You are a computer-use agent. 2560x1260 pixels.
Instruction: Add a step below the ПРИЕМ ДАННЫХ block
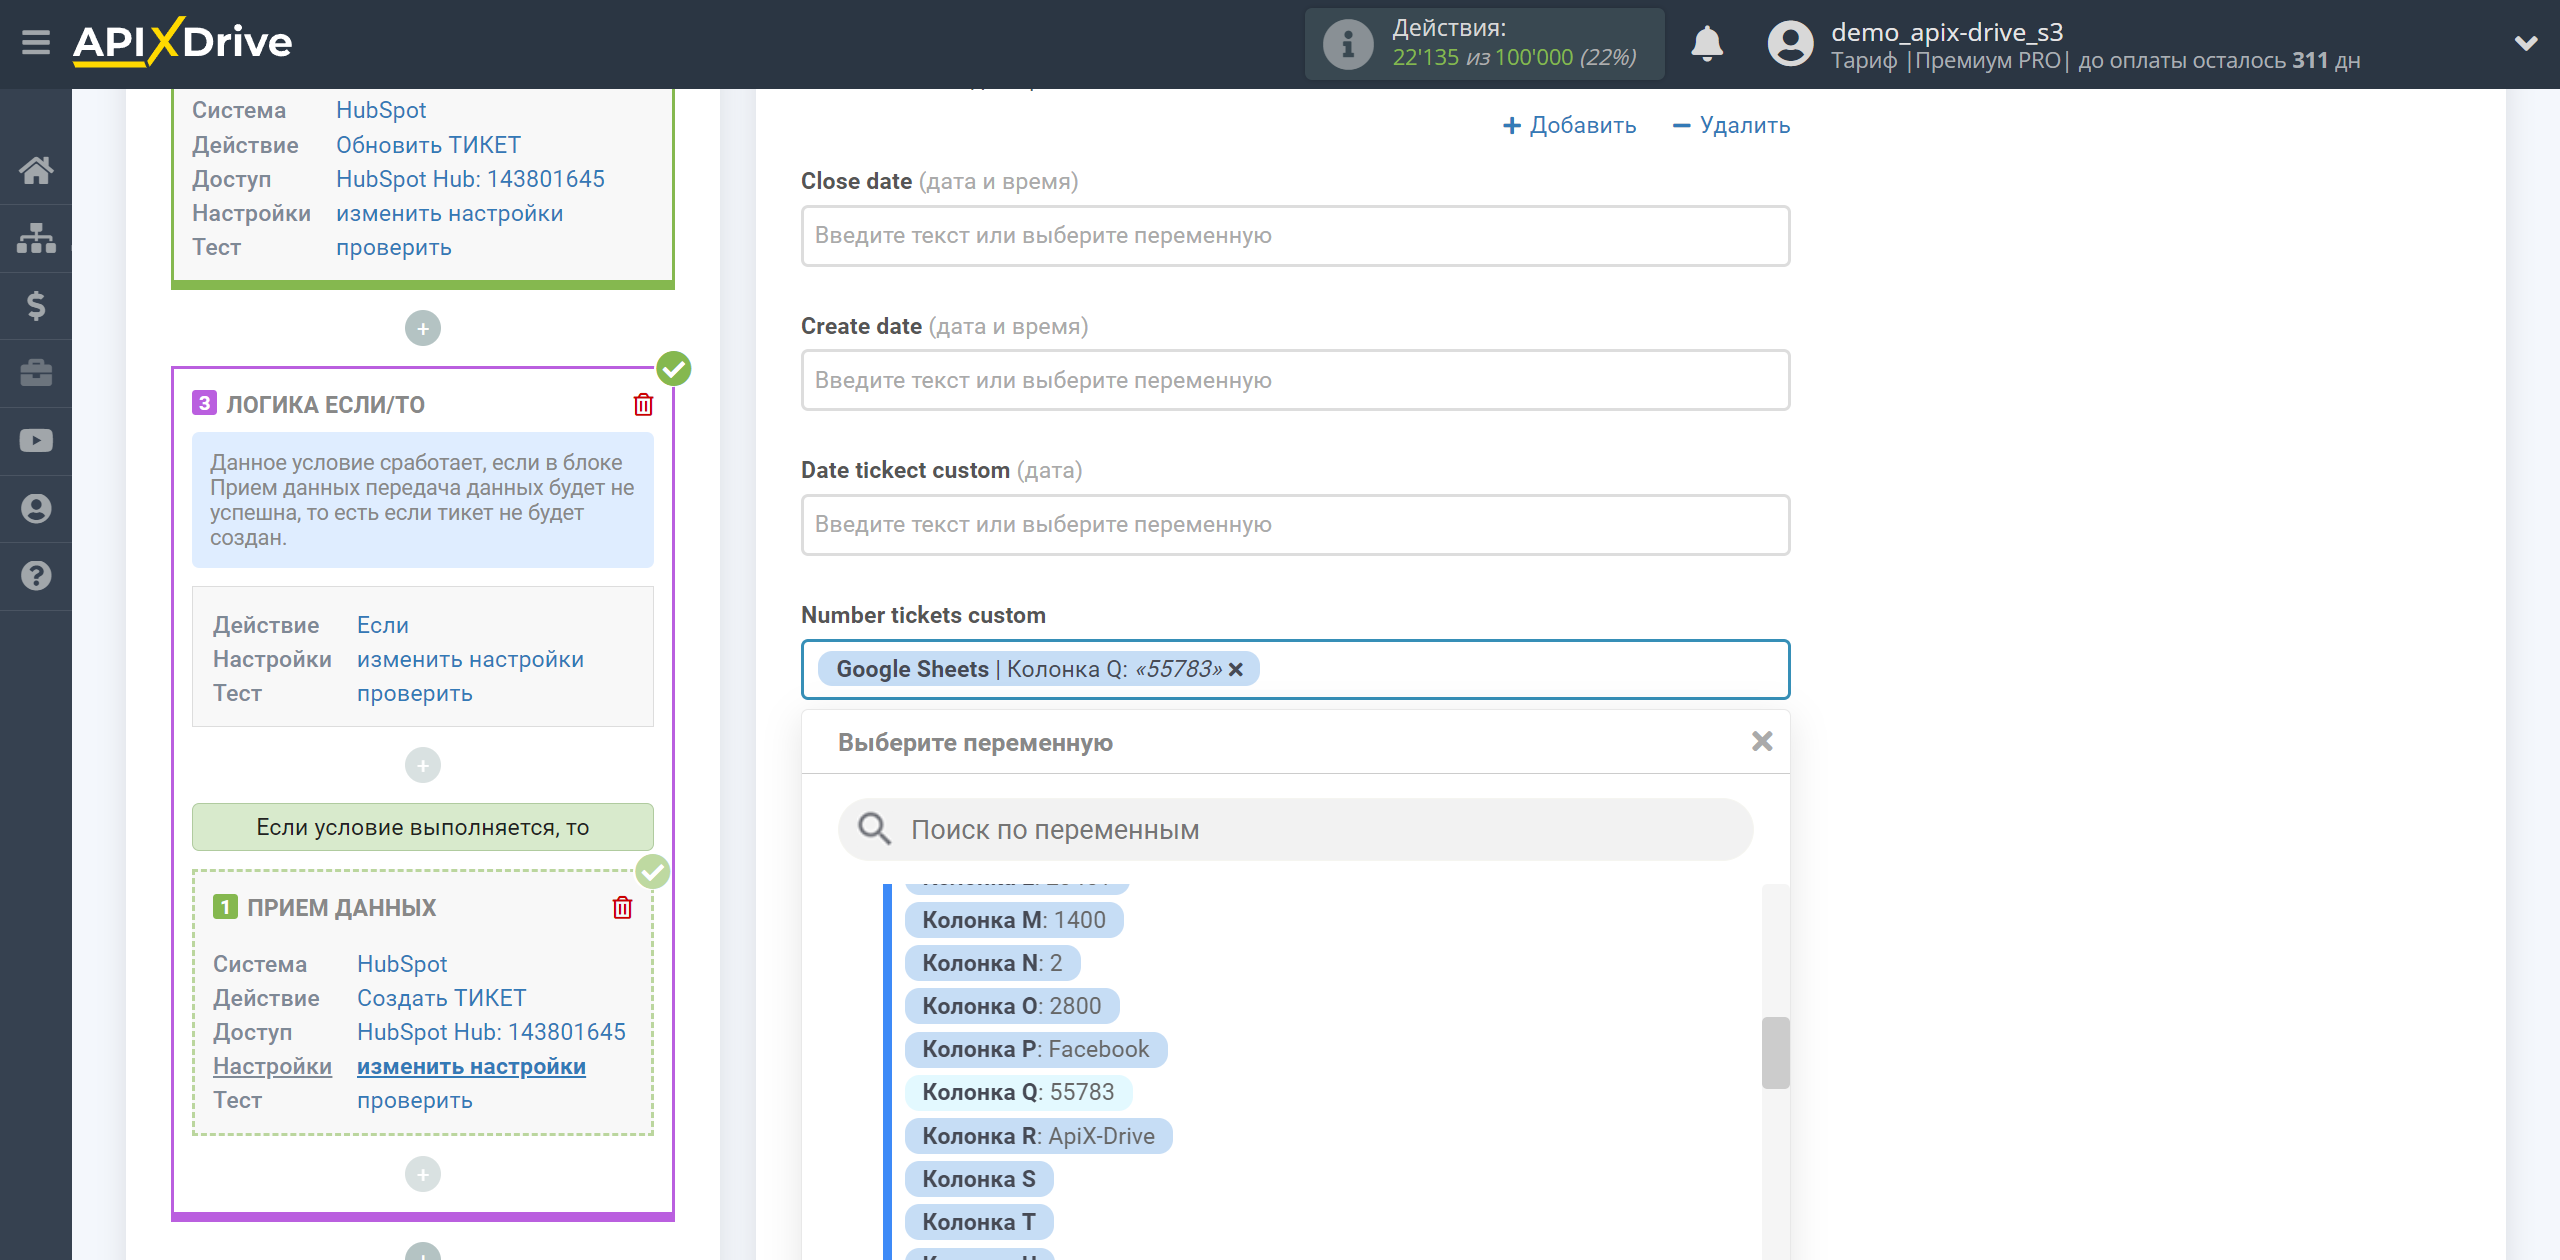point(423,1174)
